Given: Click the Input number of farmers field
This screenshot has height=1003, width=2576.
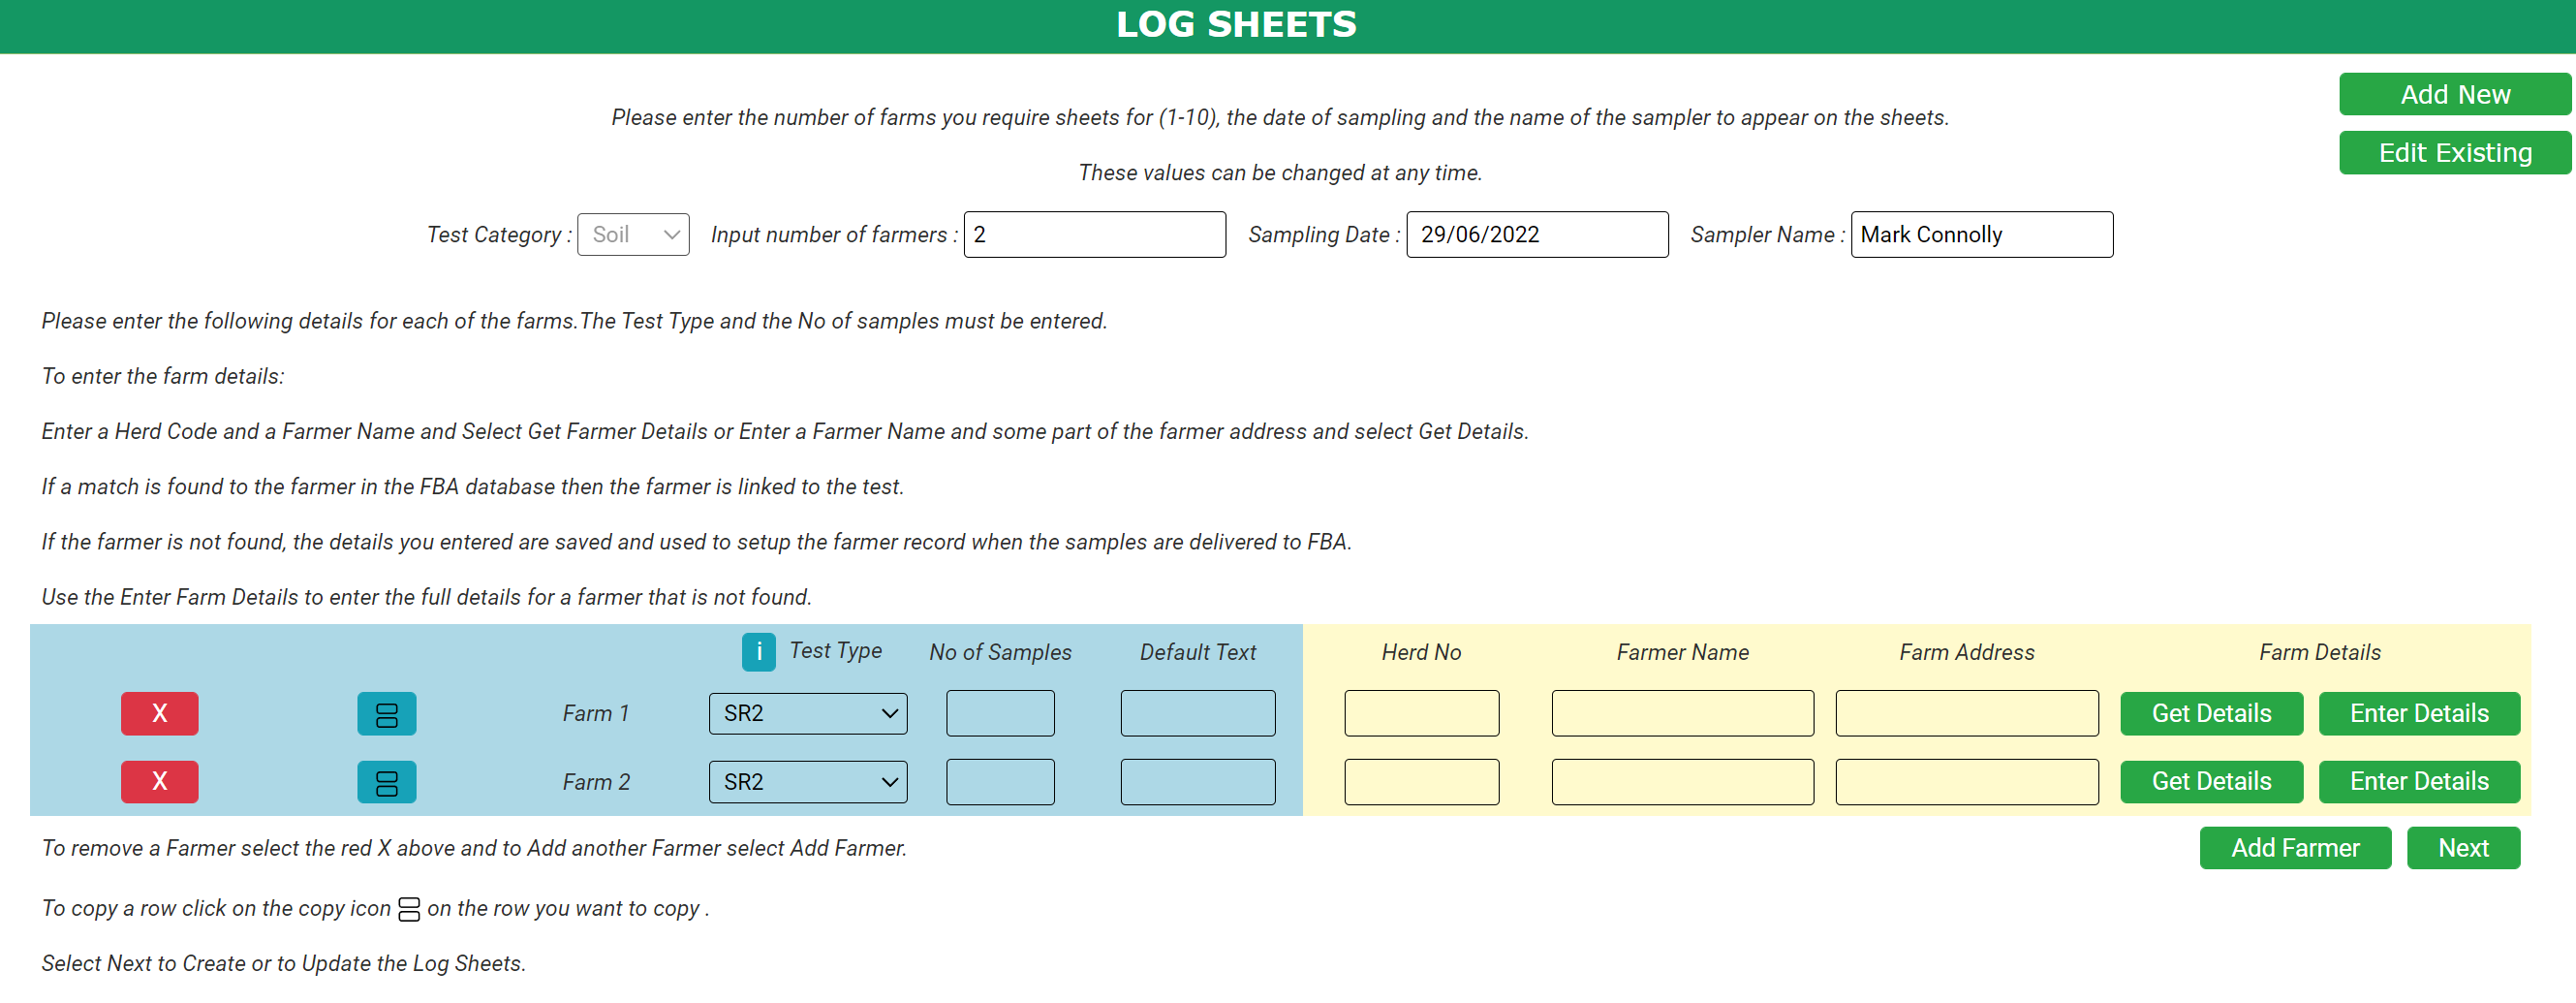Looking at the screenshot, I should click(x=1094, y=234).
